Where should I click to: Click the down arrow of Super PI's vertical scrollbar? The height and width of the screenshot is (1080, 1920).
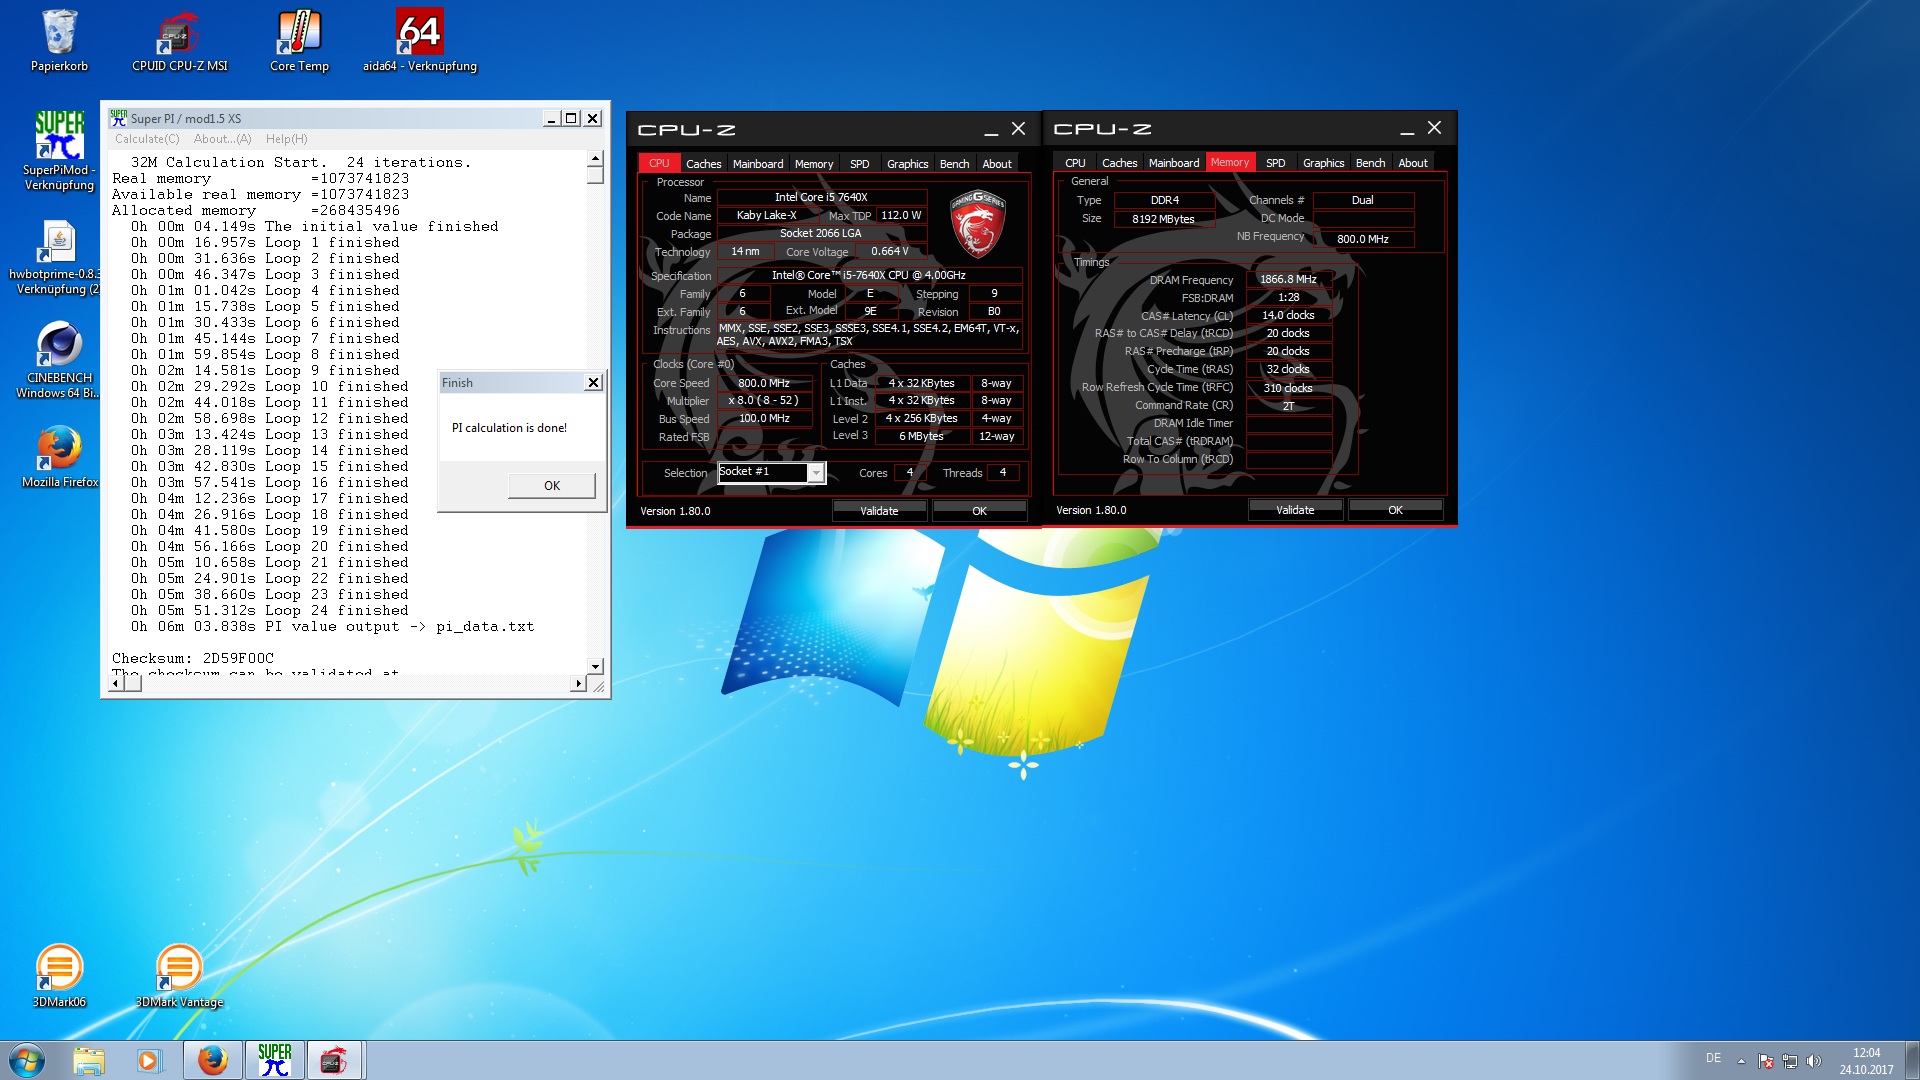[595, 666]
